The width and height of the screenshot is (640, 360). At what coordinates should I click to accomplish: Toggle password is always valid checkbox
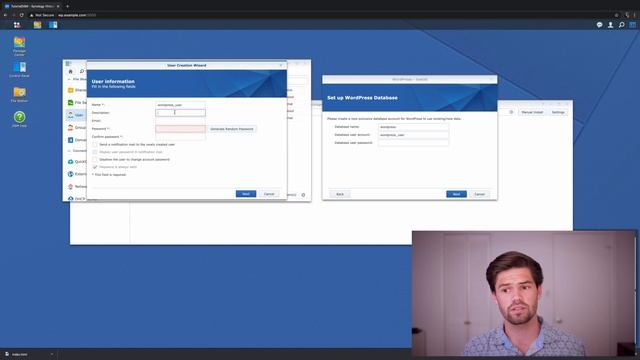95,167
